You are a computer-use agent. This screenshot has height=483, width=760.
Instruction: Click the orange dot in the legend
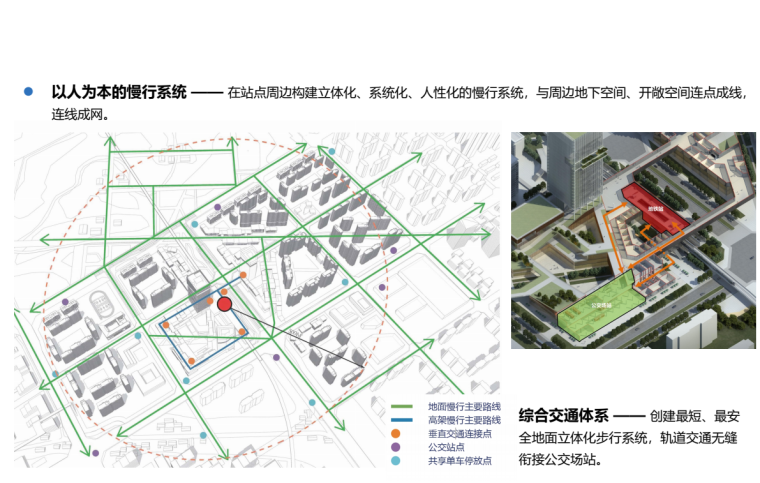pyautogui.click(x=396, y=433)
